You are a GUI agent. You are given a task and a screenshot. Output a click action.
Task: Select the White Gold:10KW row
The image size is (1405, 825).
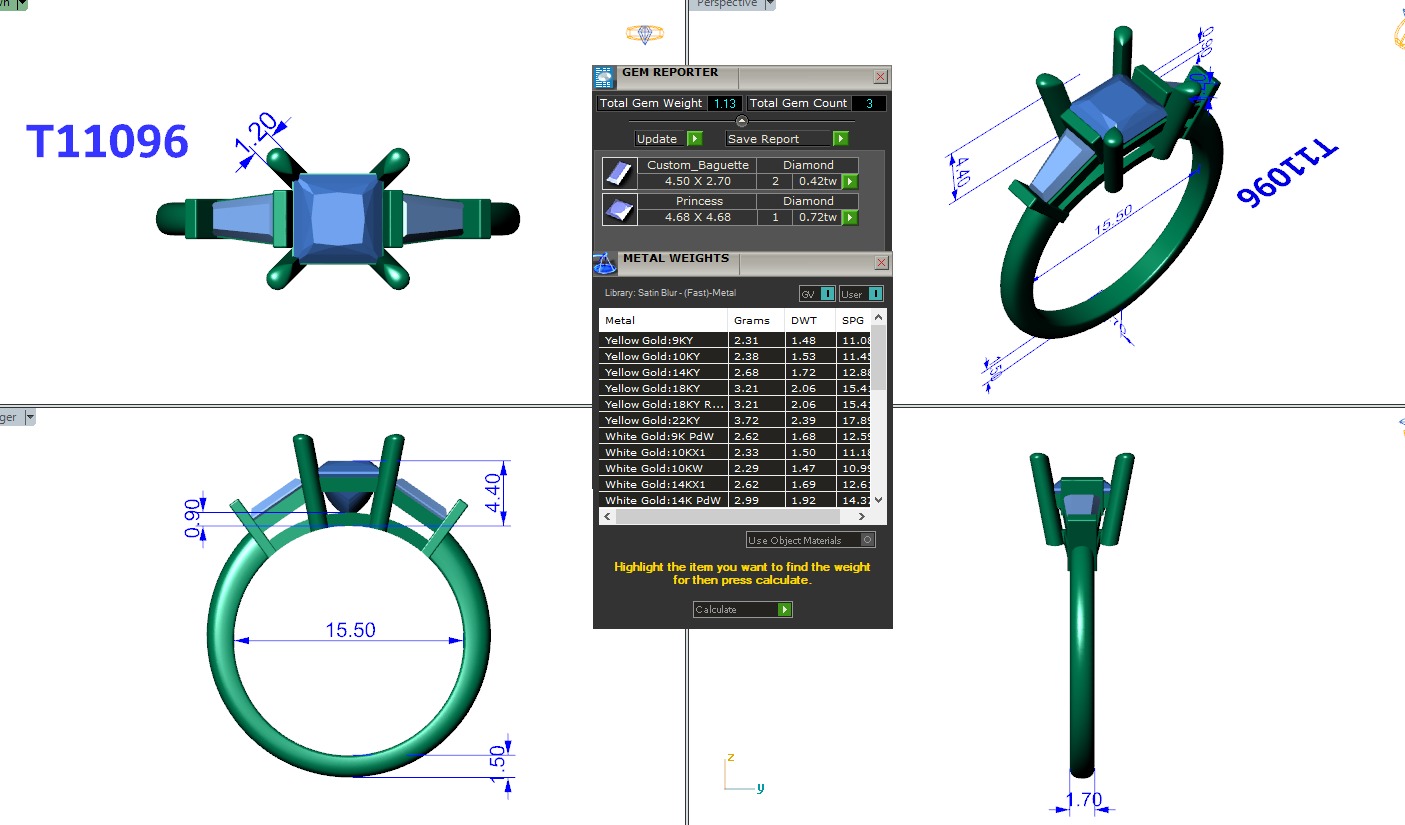point(663,468)
